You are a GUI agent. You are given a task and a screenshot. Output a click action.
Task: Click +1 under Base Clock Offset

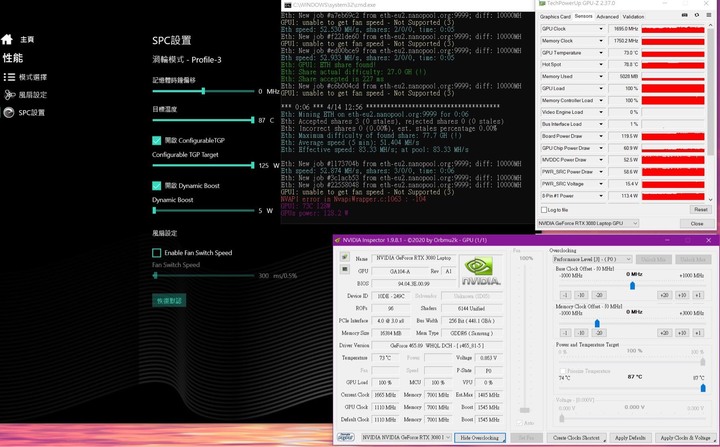click(x=698, y=295)
